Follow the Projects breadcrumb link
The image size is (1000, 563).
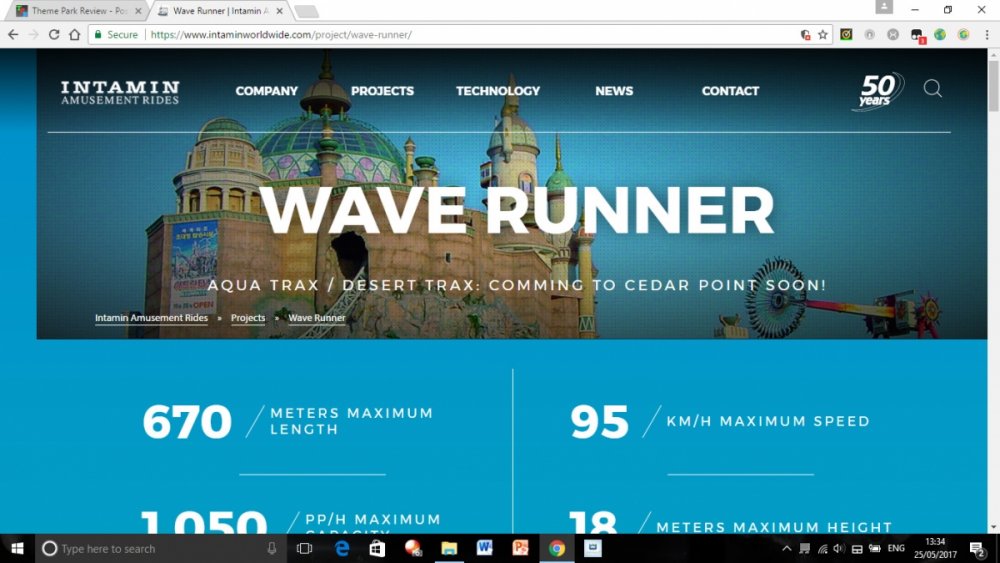coord(247,318)
